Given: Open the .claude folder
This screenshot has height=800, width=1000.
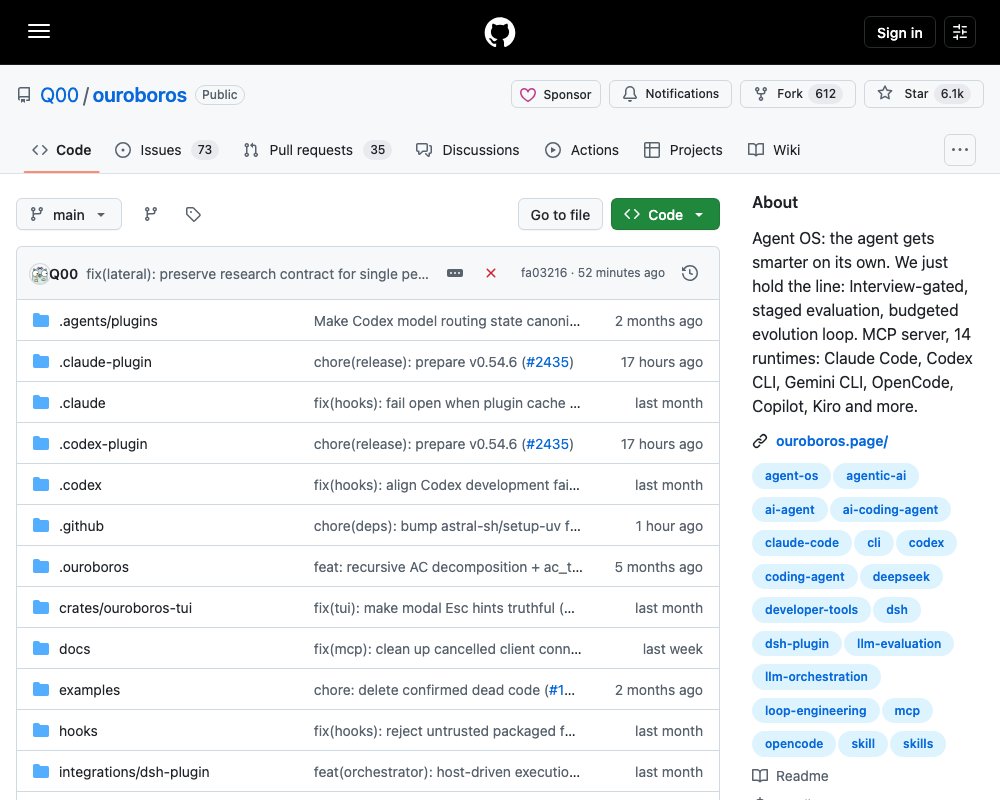Looking at the screenshot, I should (82, 403).
